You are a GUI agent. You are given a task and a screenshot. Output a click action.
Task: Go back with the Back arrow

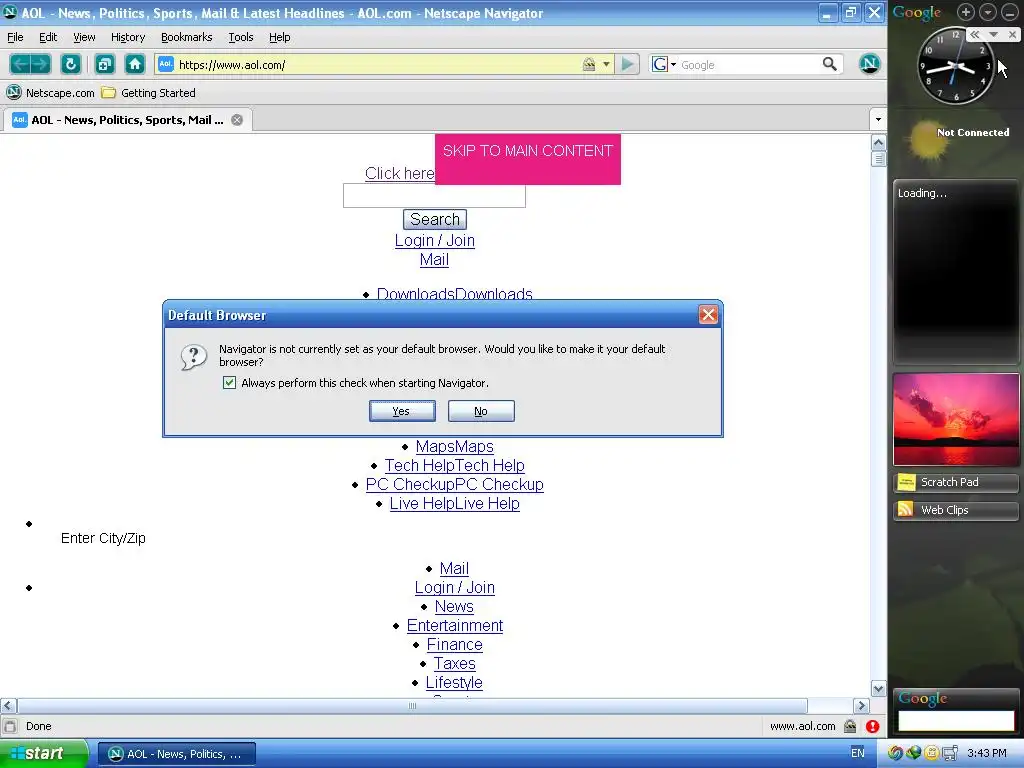tap(20, 64)
